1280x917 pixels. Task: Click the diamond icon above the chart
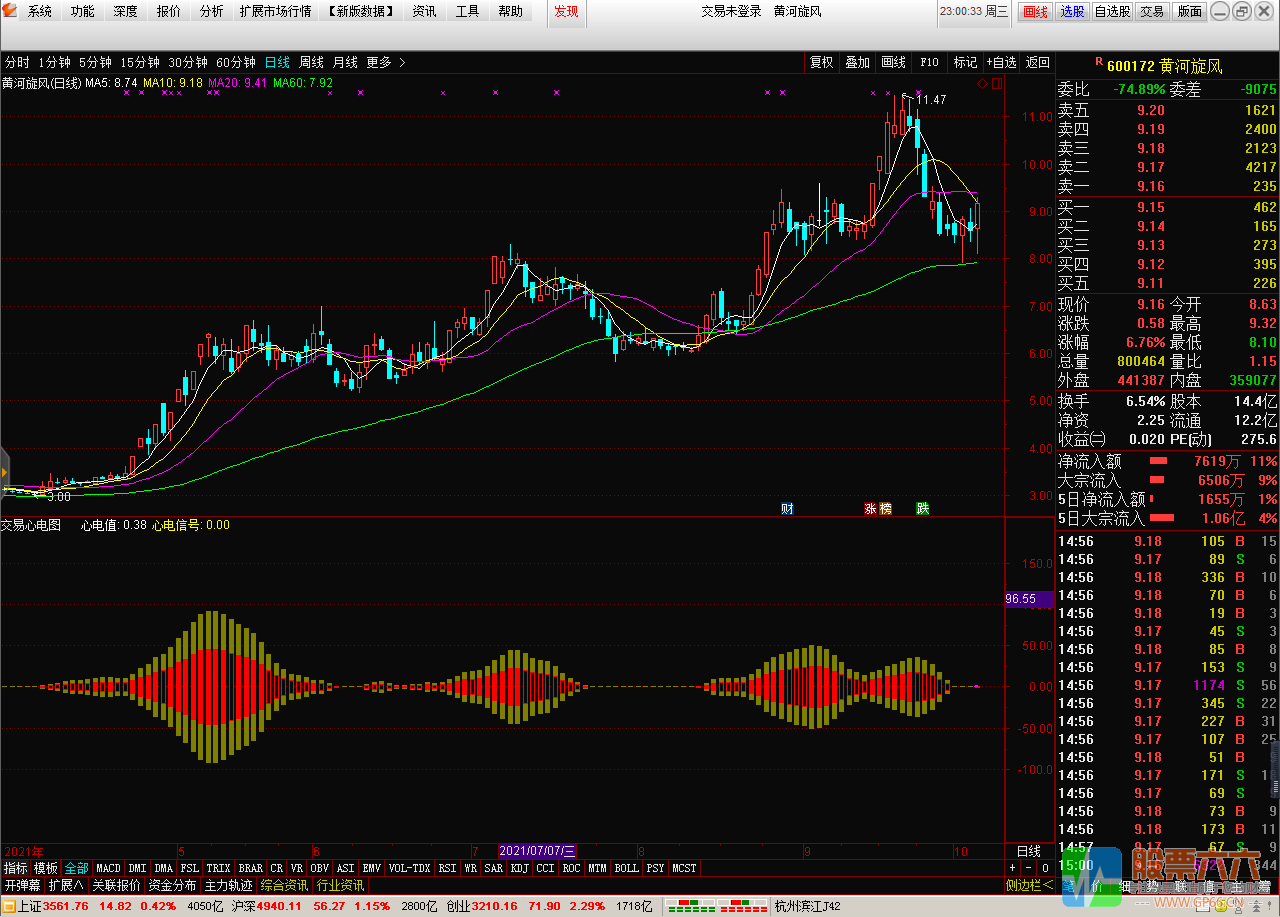[983, 83]
